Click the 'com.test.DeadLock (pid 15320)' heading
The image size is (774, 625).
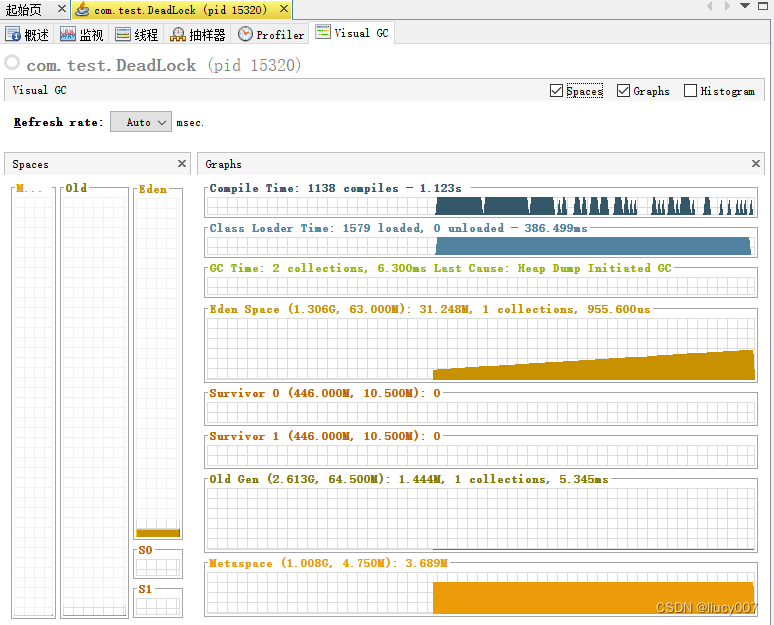coord(163,65)
